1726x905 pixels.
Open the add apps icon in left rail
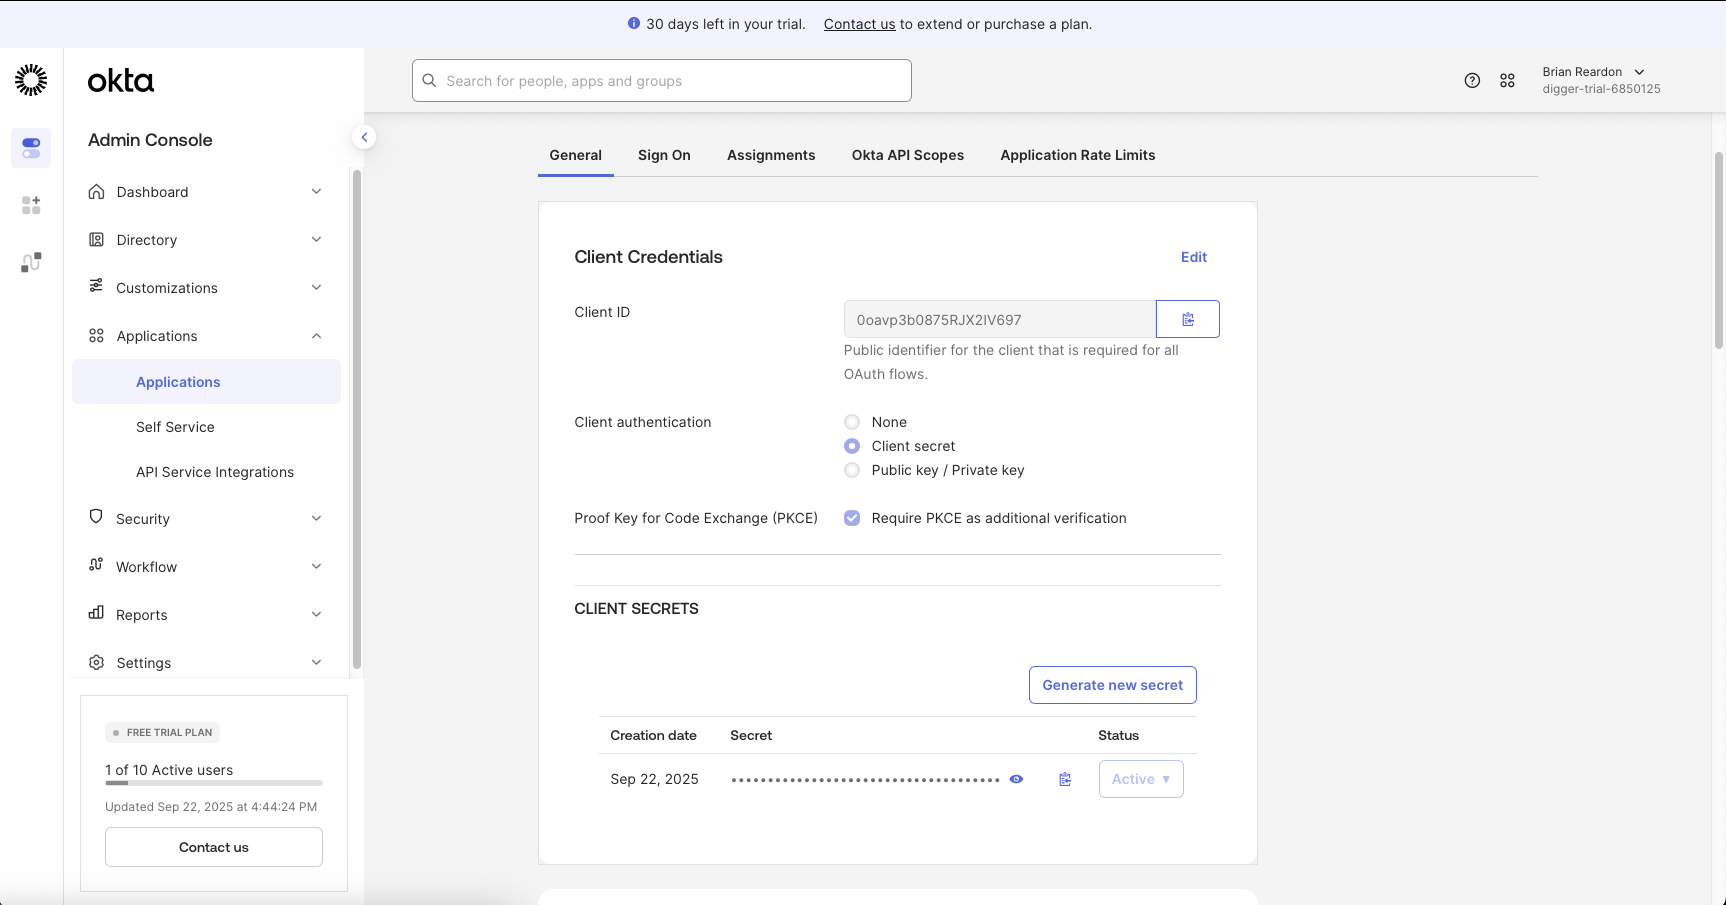(31, 205)
